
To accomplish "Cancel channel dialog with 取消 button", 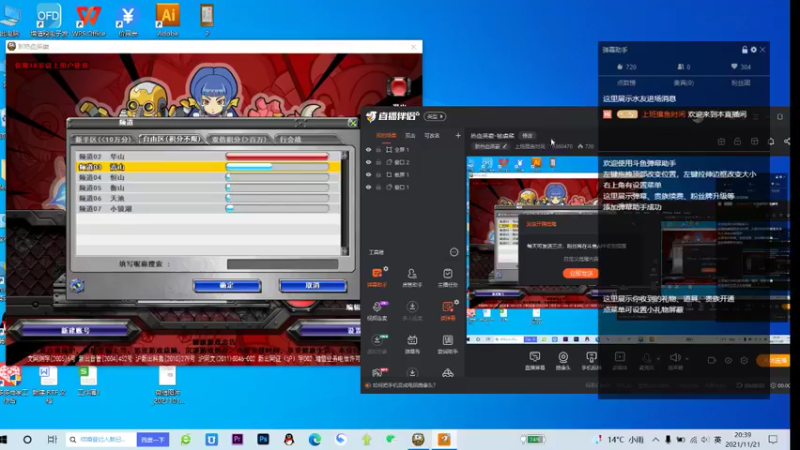I will pos(313,286).
